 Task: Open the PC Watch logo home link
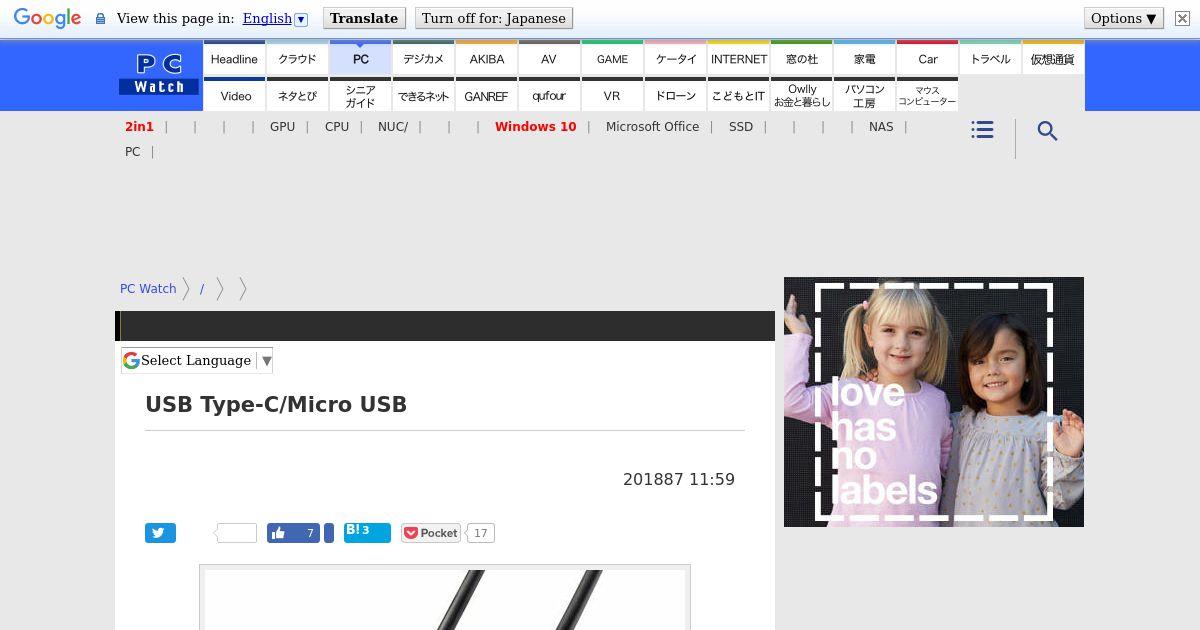(x=159, y=75)
